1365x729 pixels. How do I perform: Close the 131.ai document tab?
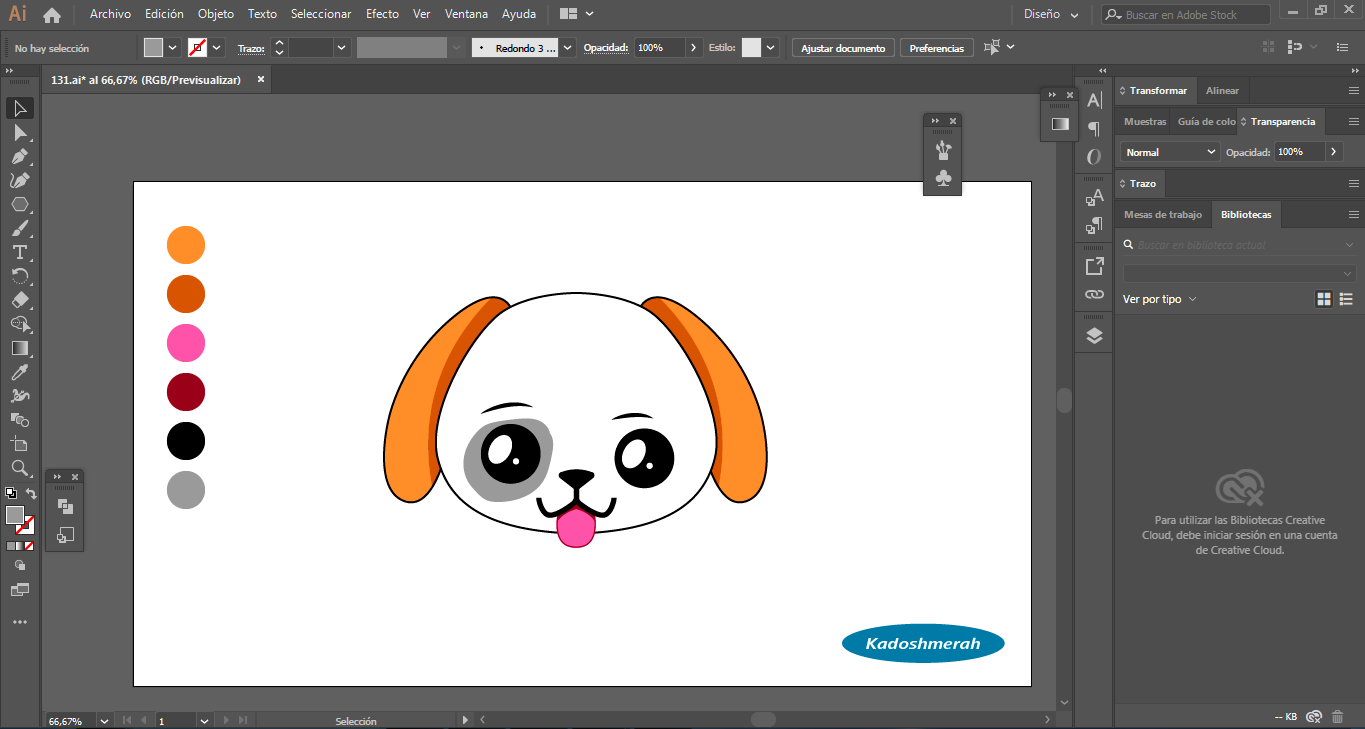261,79
